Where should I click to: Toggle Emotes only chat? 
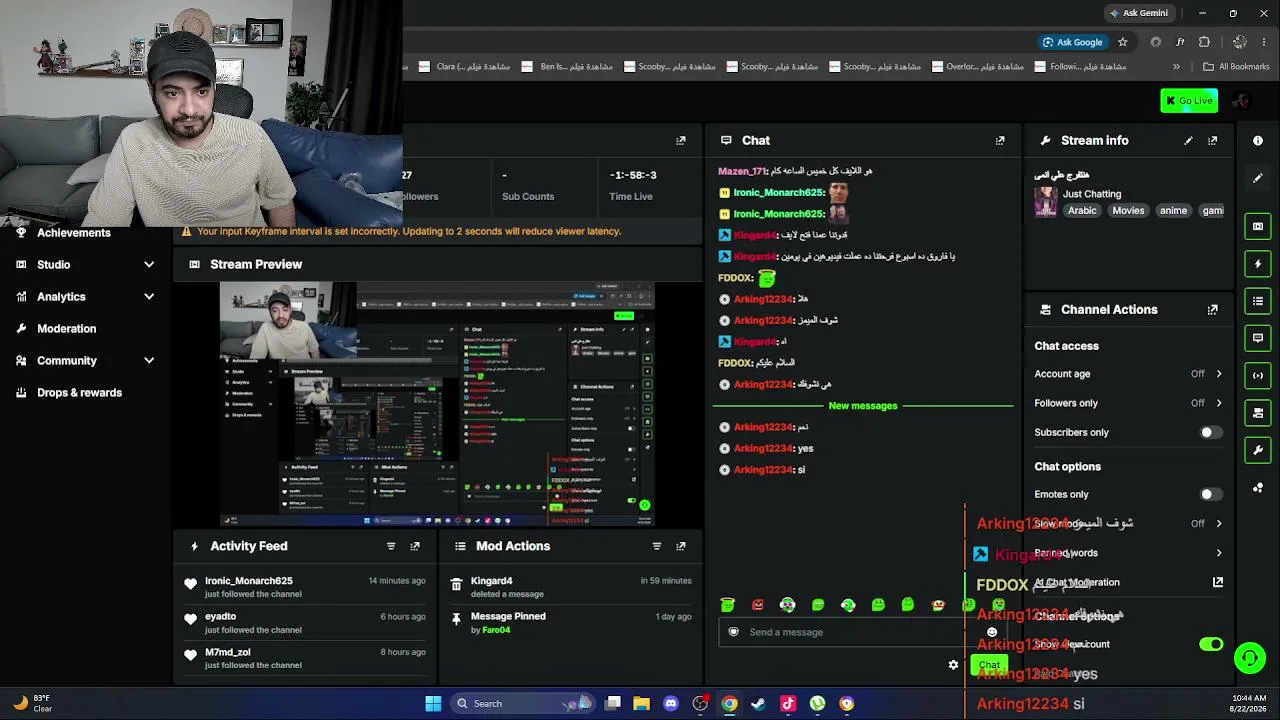(x=1210, y=495)
